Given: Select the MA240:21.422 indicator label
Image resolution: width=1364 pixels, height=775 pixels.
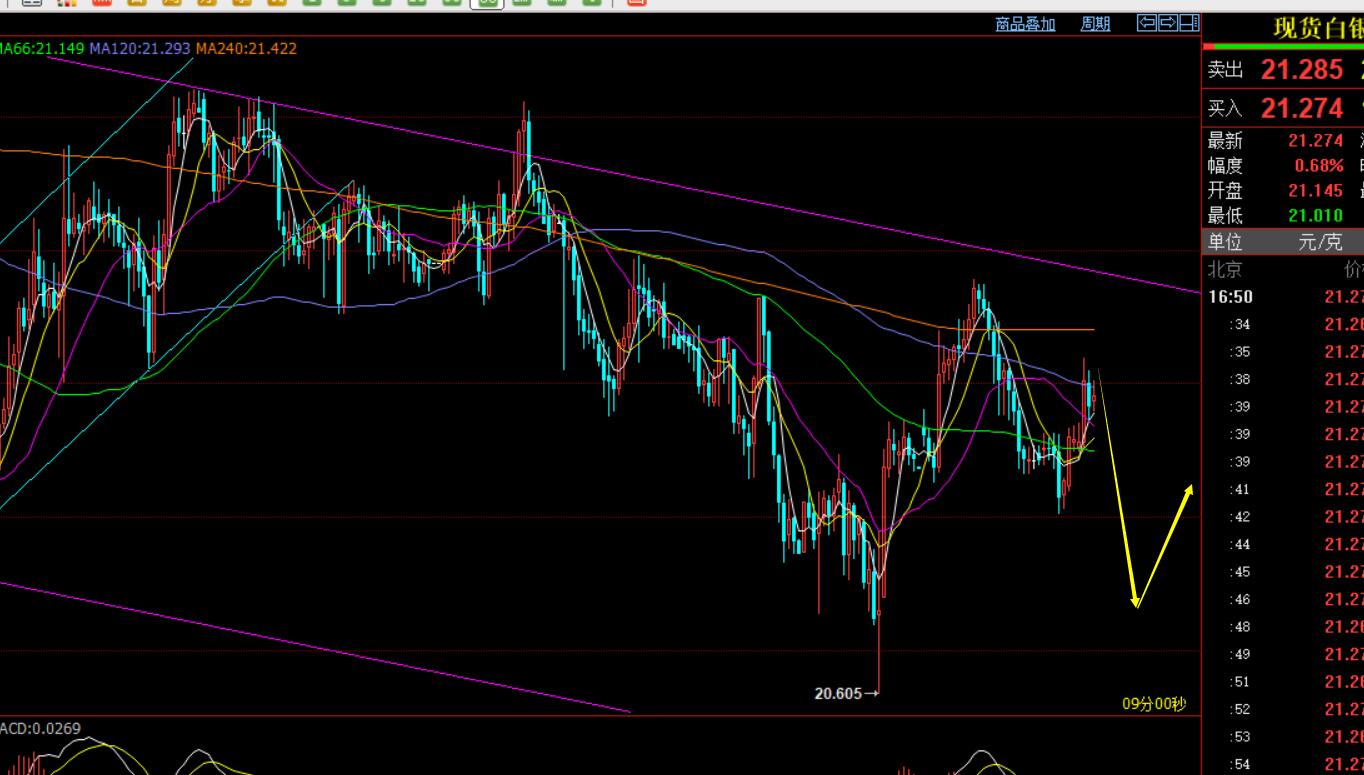Looking at the screenshot, I should (x=246, y=48).
